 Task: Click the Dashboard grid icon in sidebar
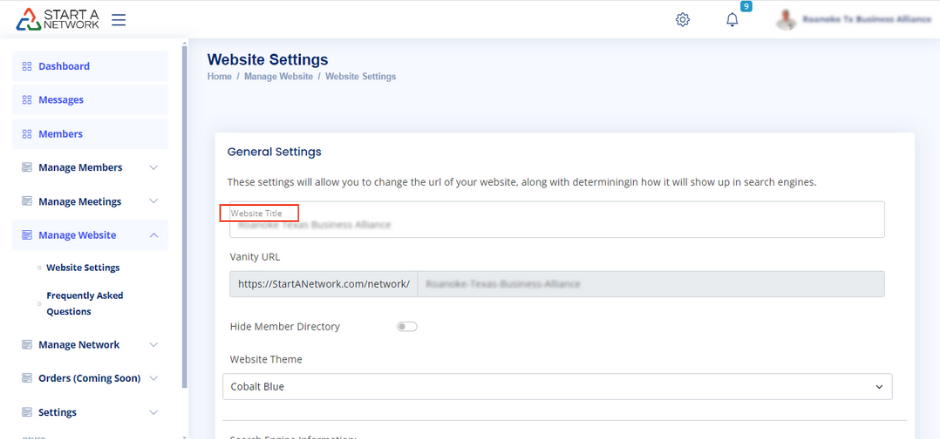[x=27, y=66]
